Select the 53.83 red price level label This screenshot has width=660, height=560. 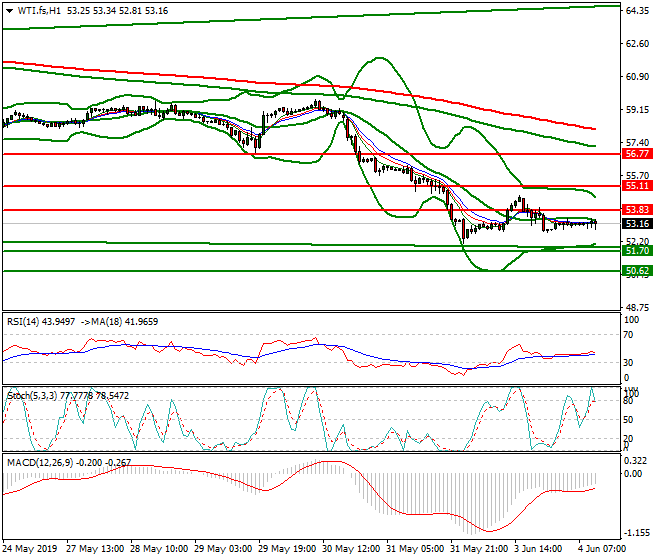pyautogui.click(x=637, y=210)
